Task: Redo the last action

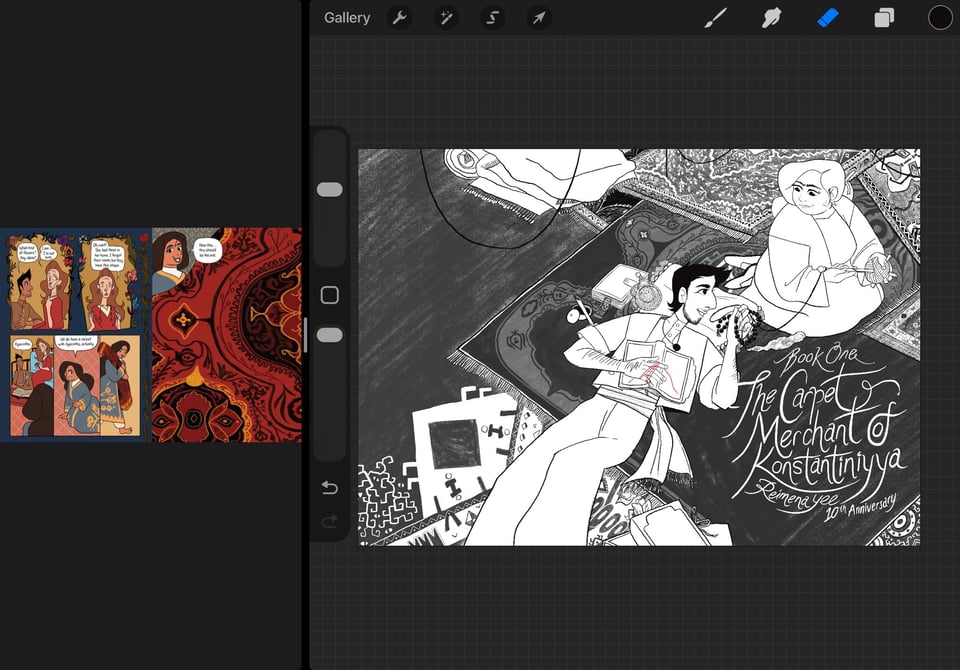Action: point(329,521)
